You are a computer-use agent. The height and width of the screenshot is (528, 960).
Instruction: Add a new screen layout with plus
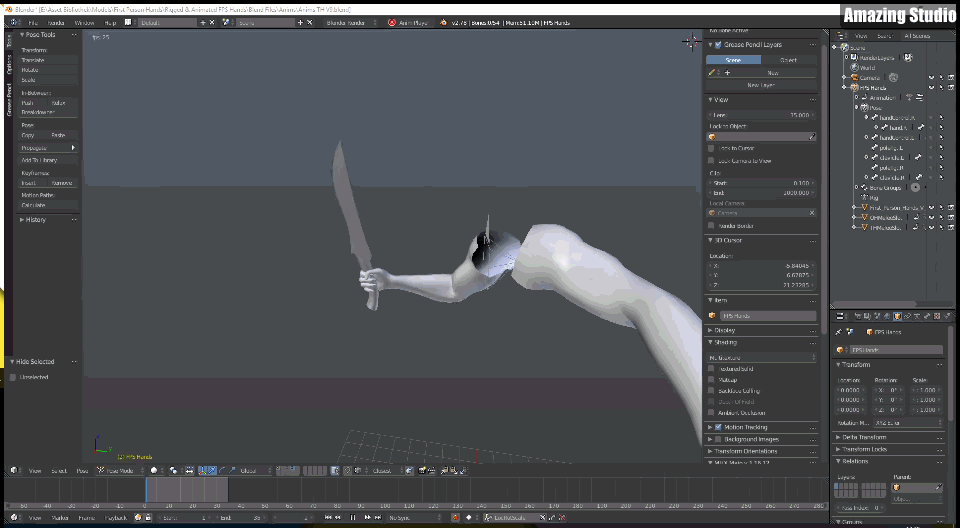(x=204, y=21)
